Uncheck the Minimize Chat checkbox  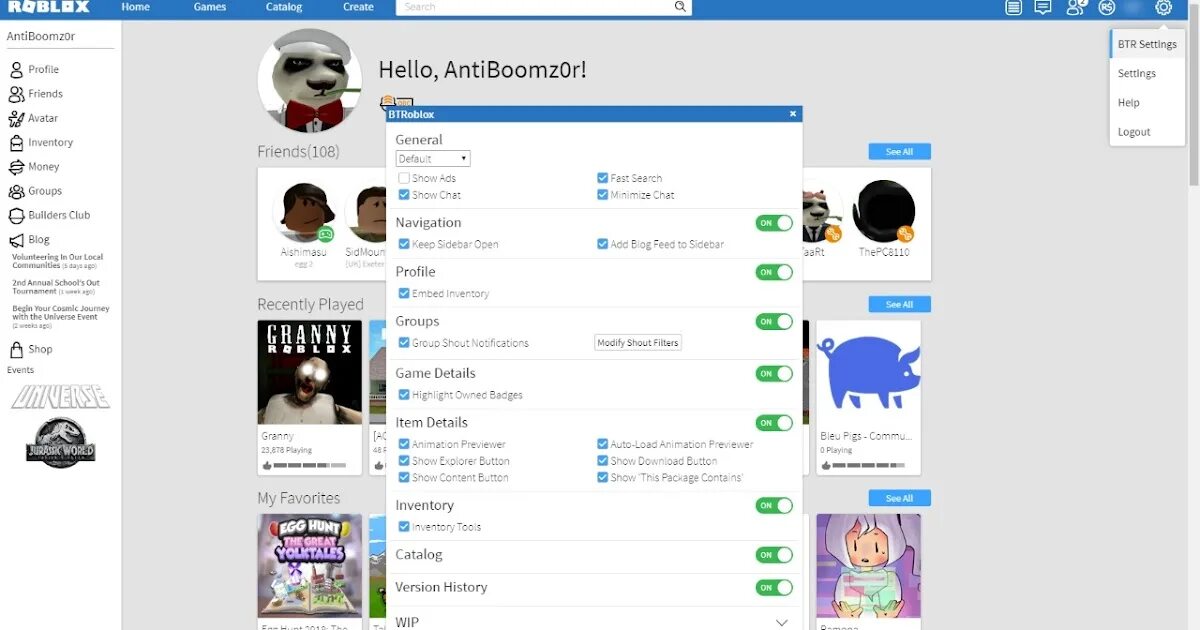coord(603,195)
